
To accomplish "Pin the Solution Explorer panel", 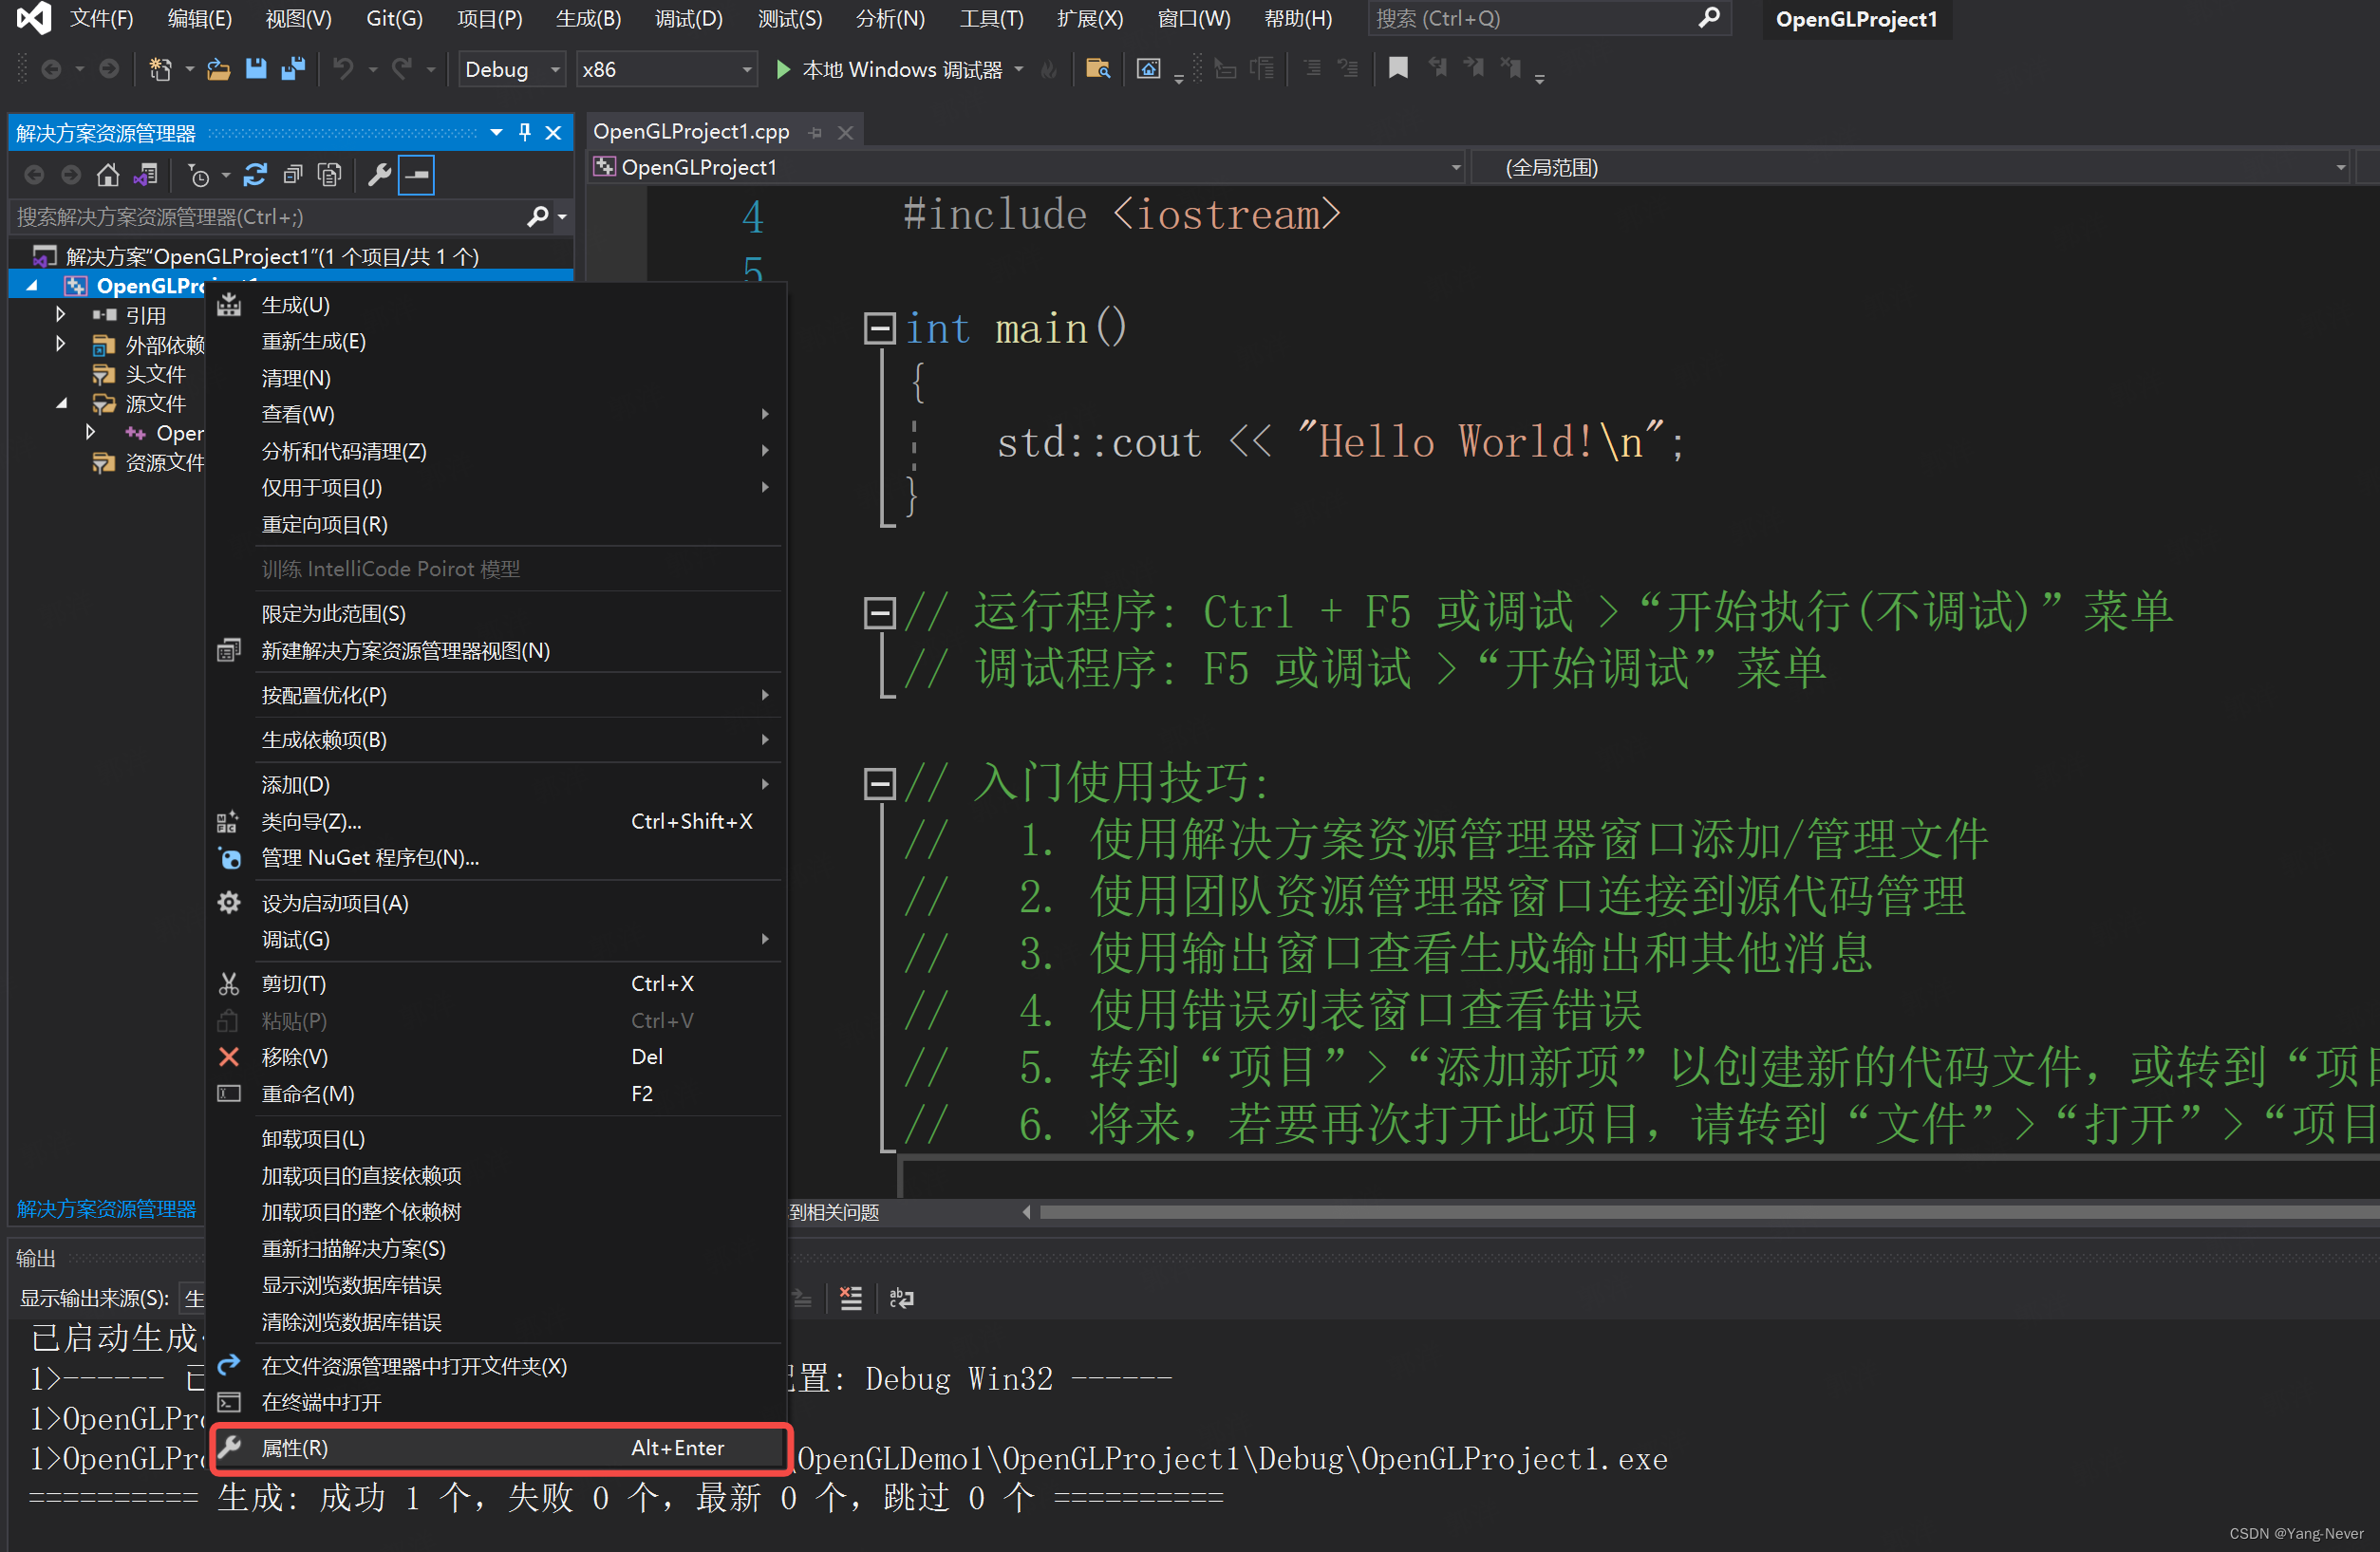I will click(x=525, y=133).
